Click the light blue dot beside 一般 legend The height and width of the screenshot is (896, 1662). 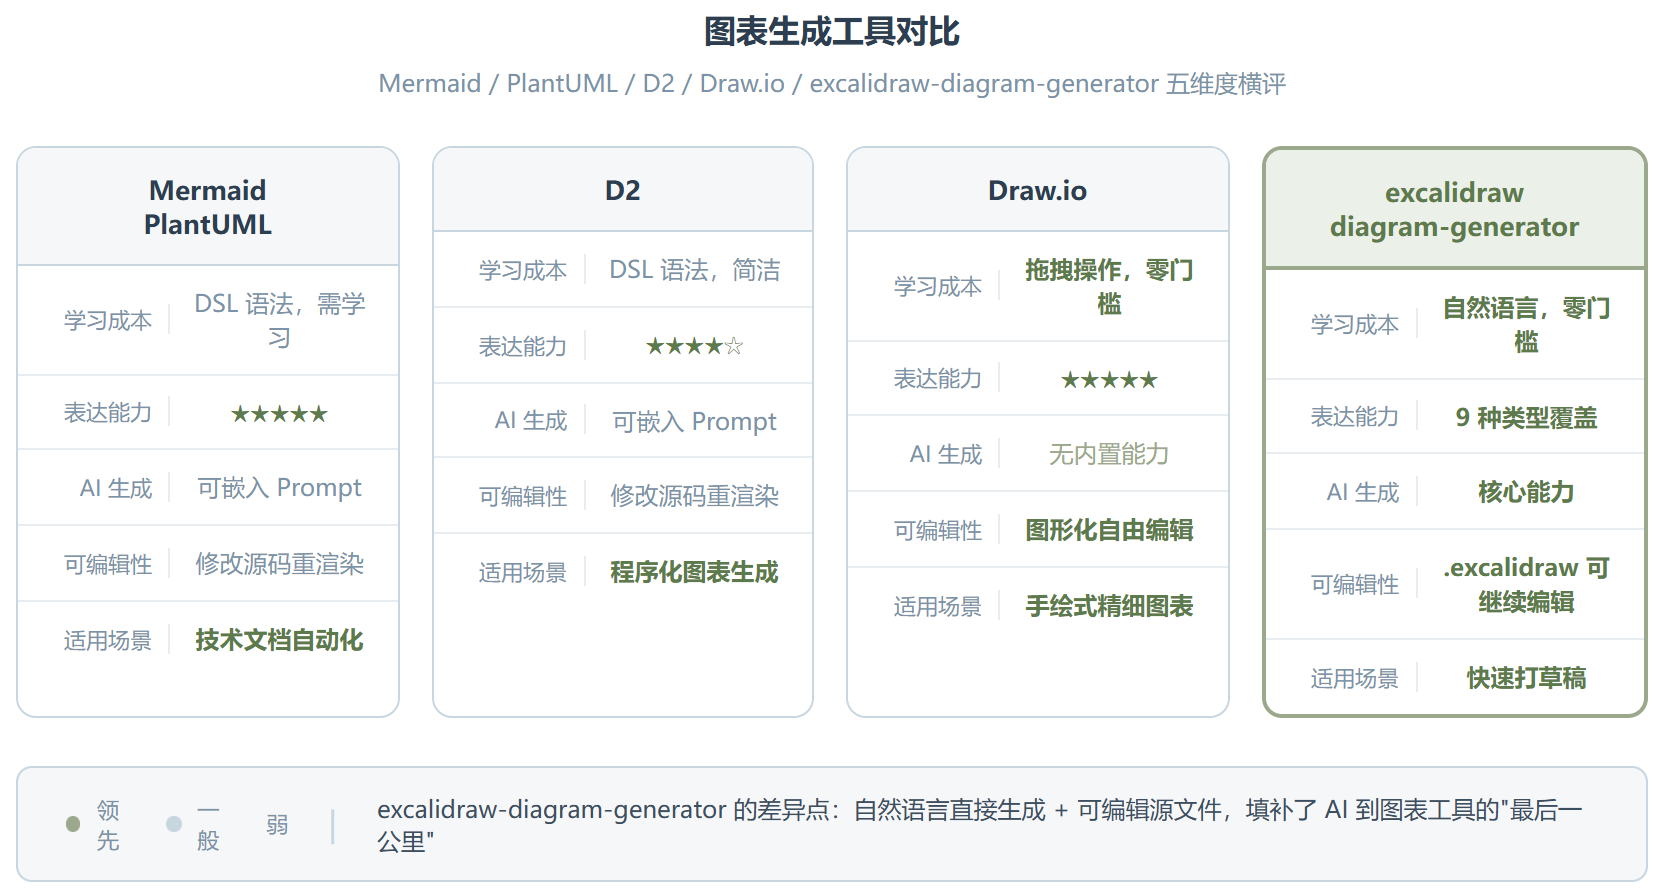coord(174,824)
